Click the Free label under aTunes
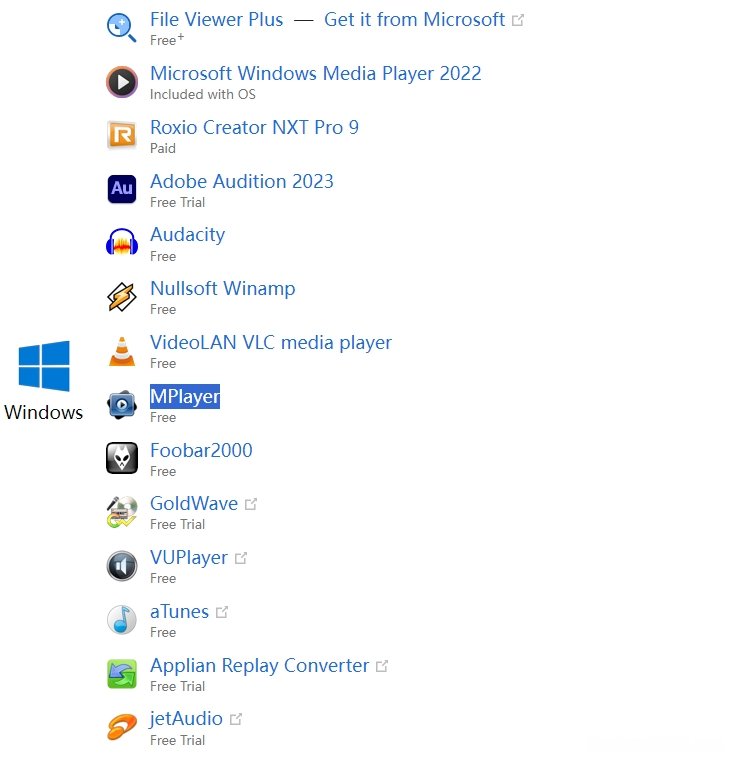735x759 pixels. tap(163, 633)
